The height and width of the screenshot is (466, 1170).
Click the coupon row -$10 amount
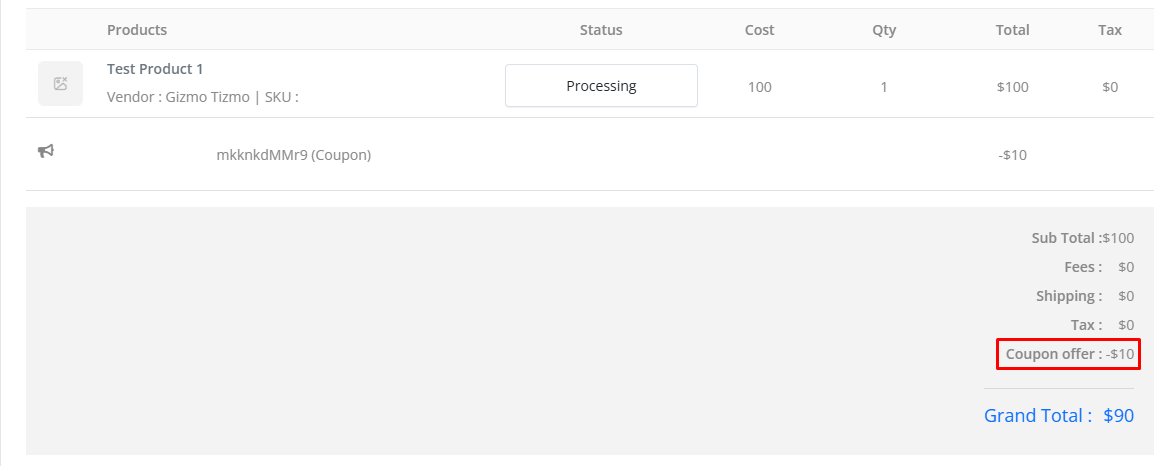pos(1012,155)
